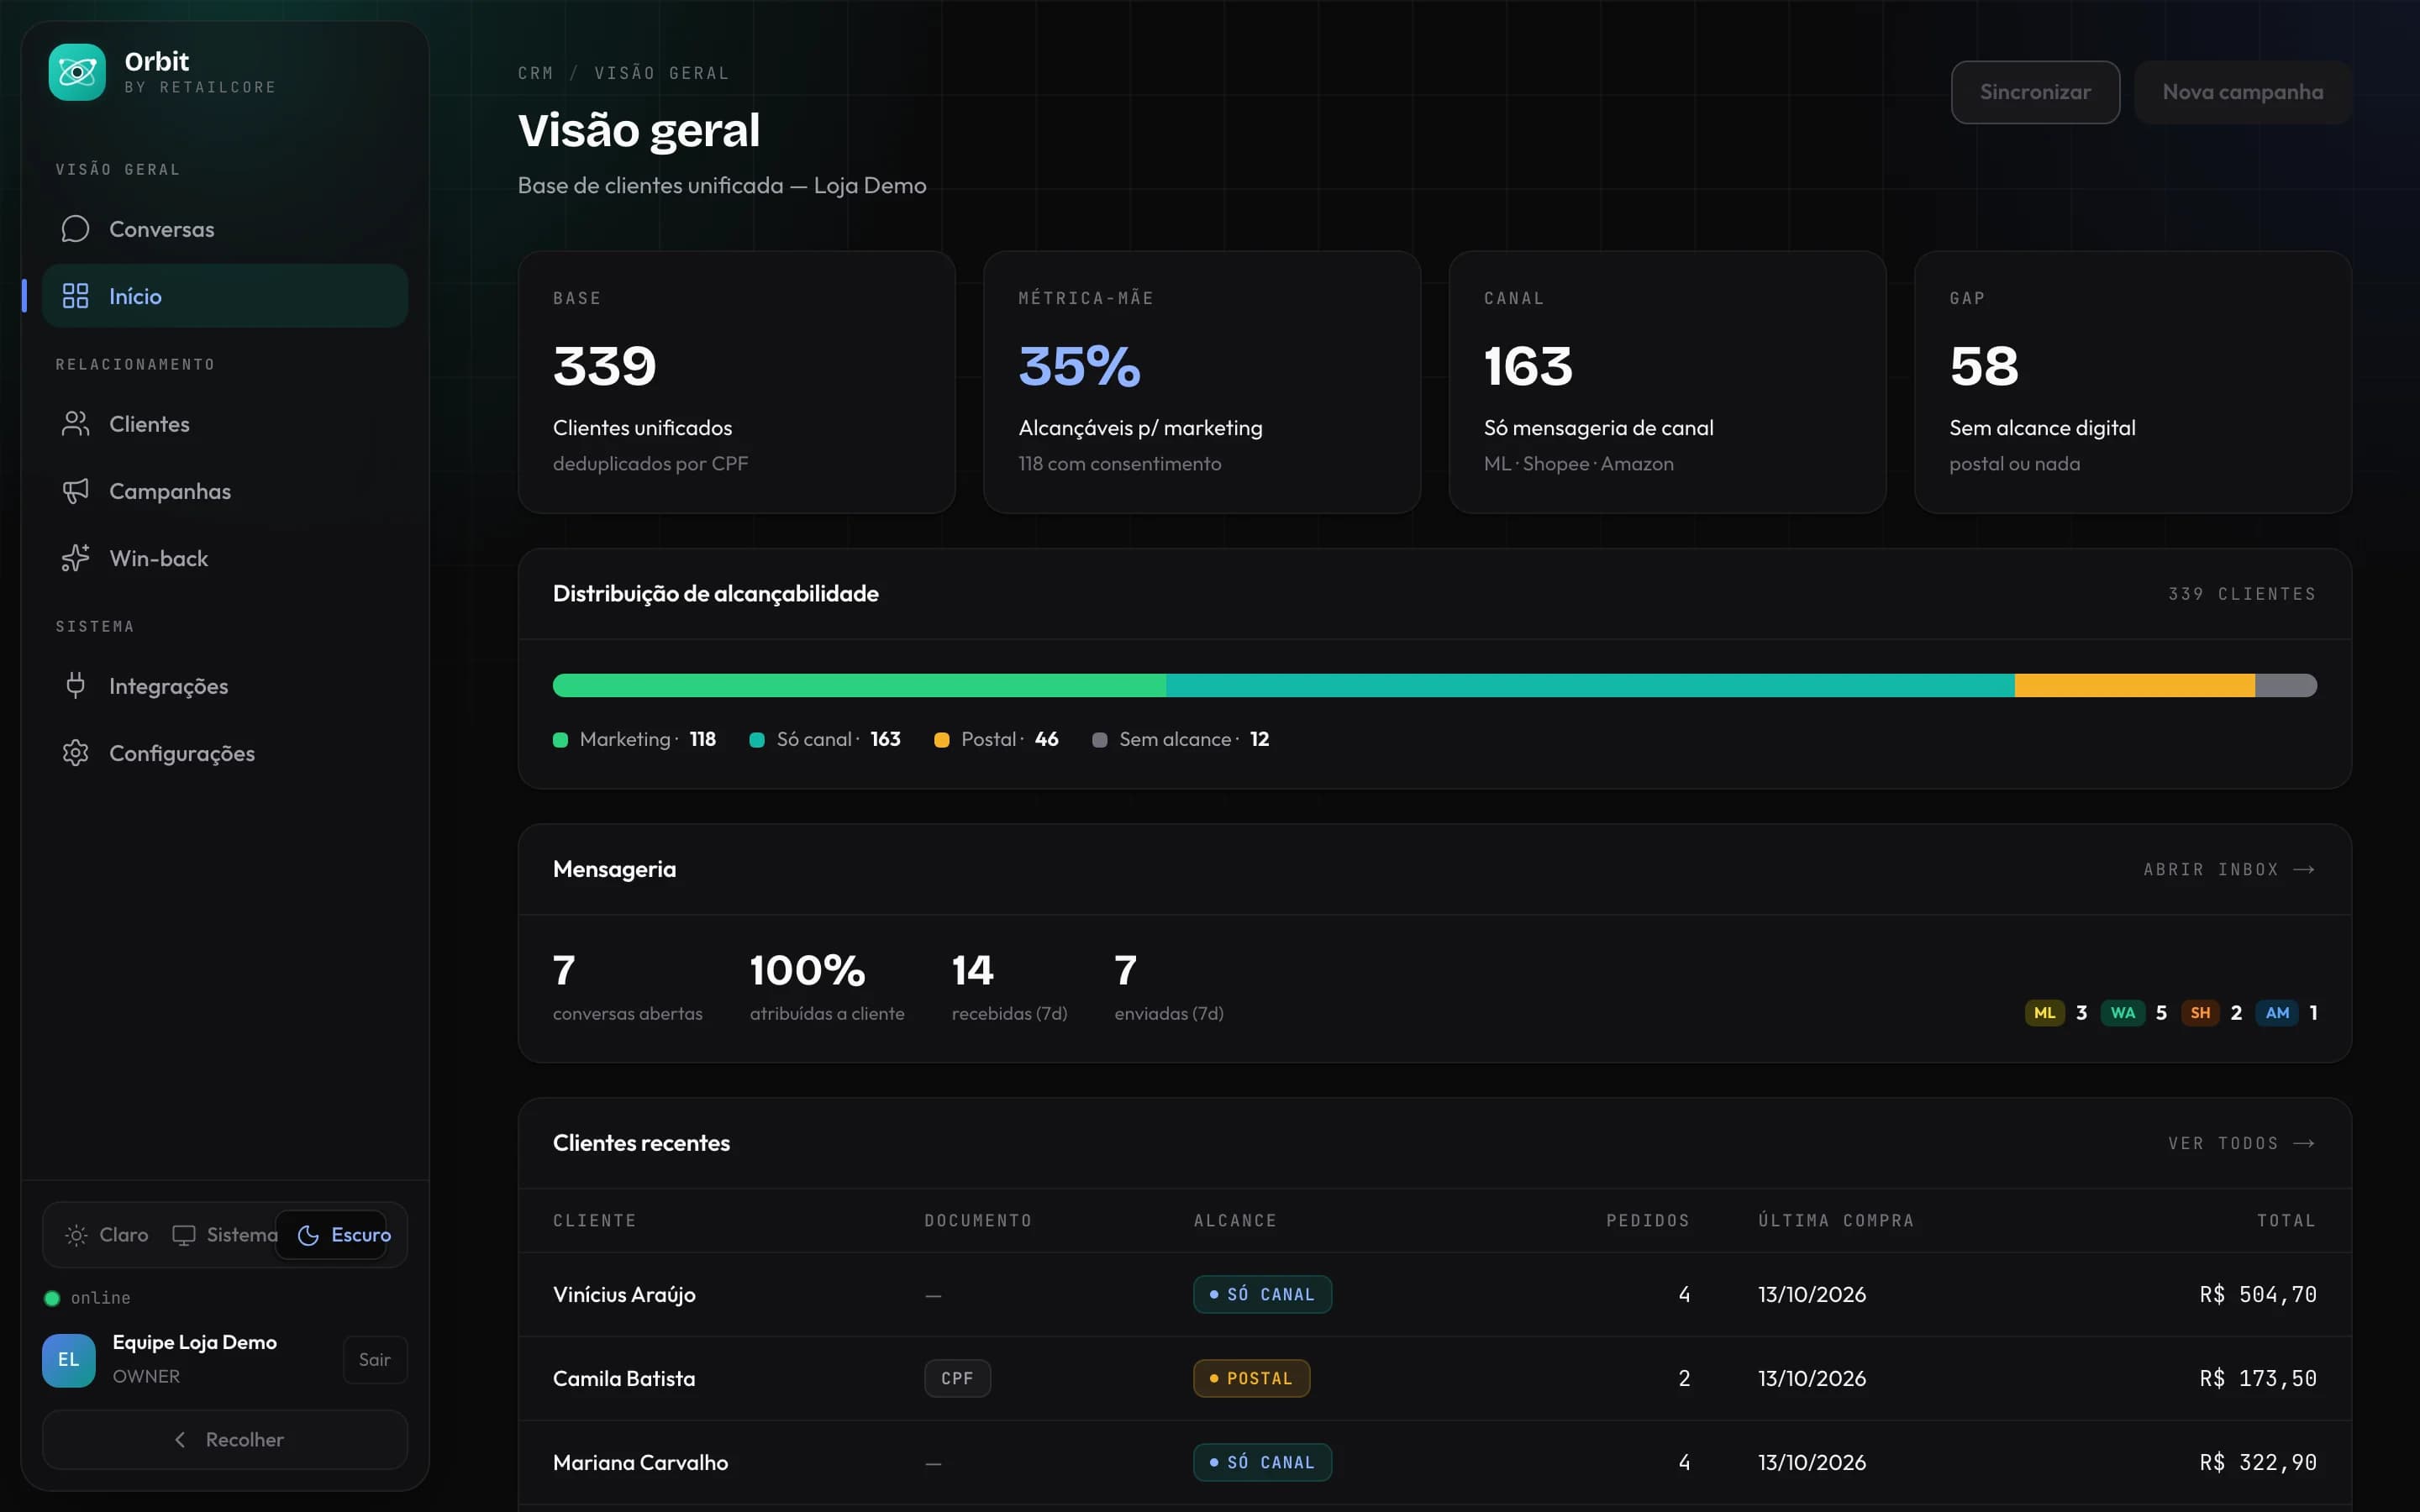Open the Clientes people icon
This screenshot has height=1512, width=2420.
[75, 424]
